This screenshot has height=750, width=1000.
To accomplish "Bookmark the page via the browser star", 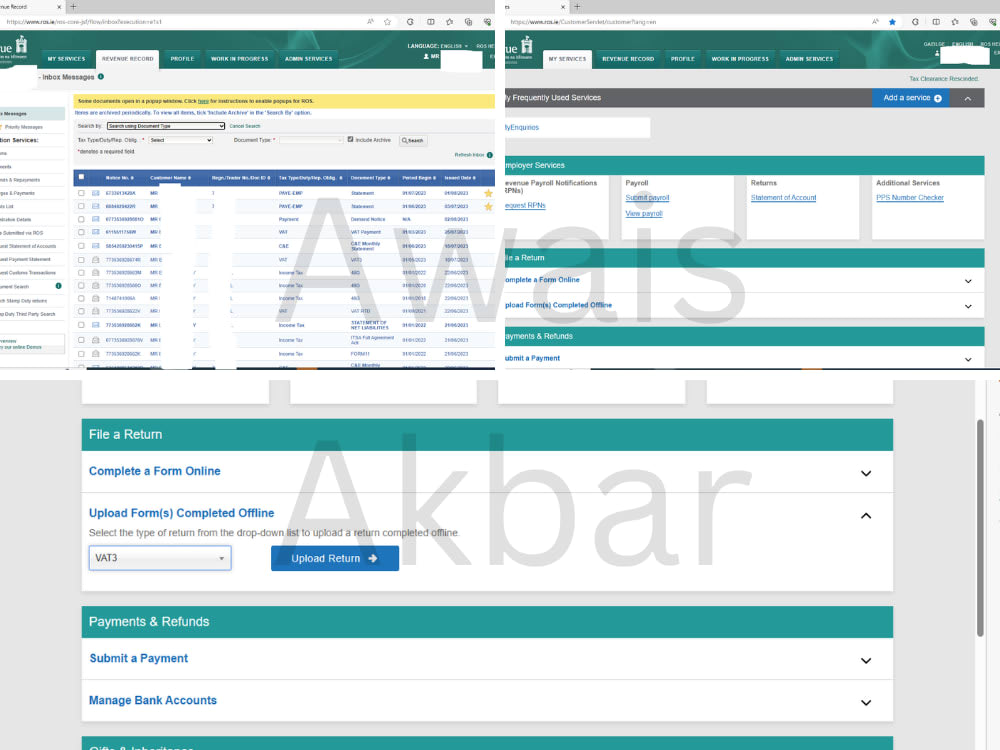I will click(386, 21).
